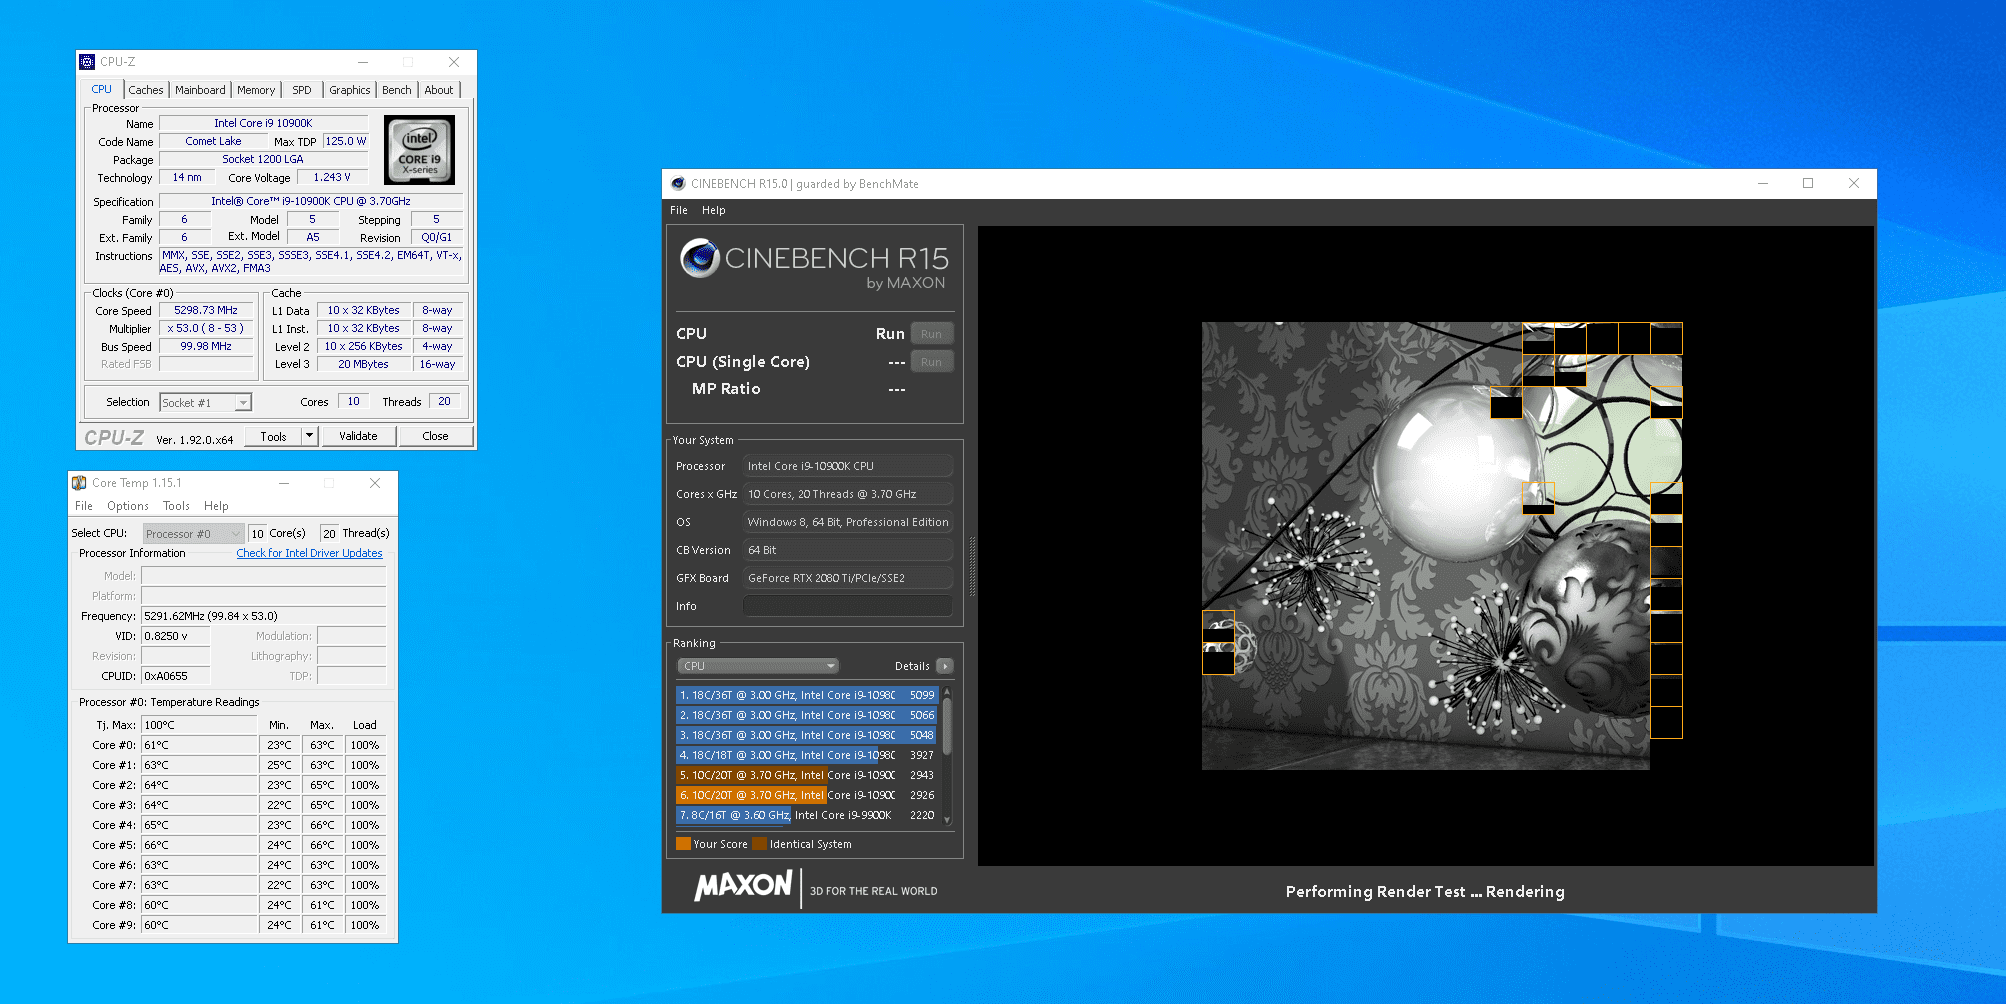Click the CINEBENCH title bar app icon
Viewport: 2006px width, 1004px height.
(x=678, y=184)
